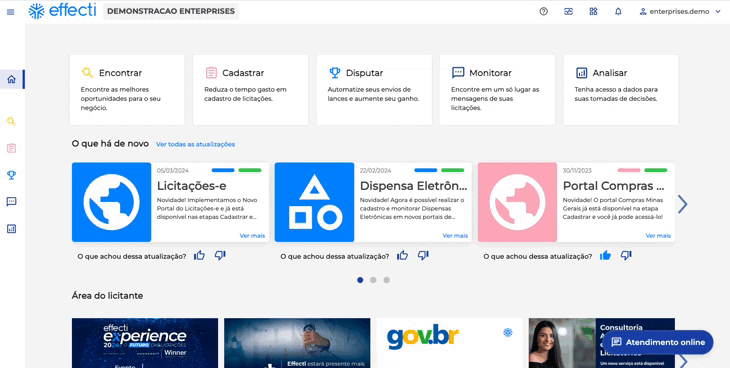Select first carousel pagination dot
Viewport: 730px width, 368px height.
[360, 280]
